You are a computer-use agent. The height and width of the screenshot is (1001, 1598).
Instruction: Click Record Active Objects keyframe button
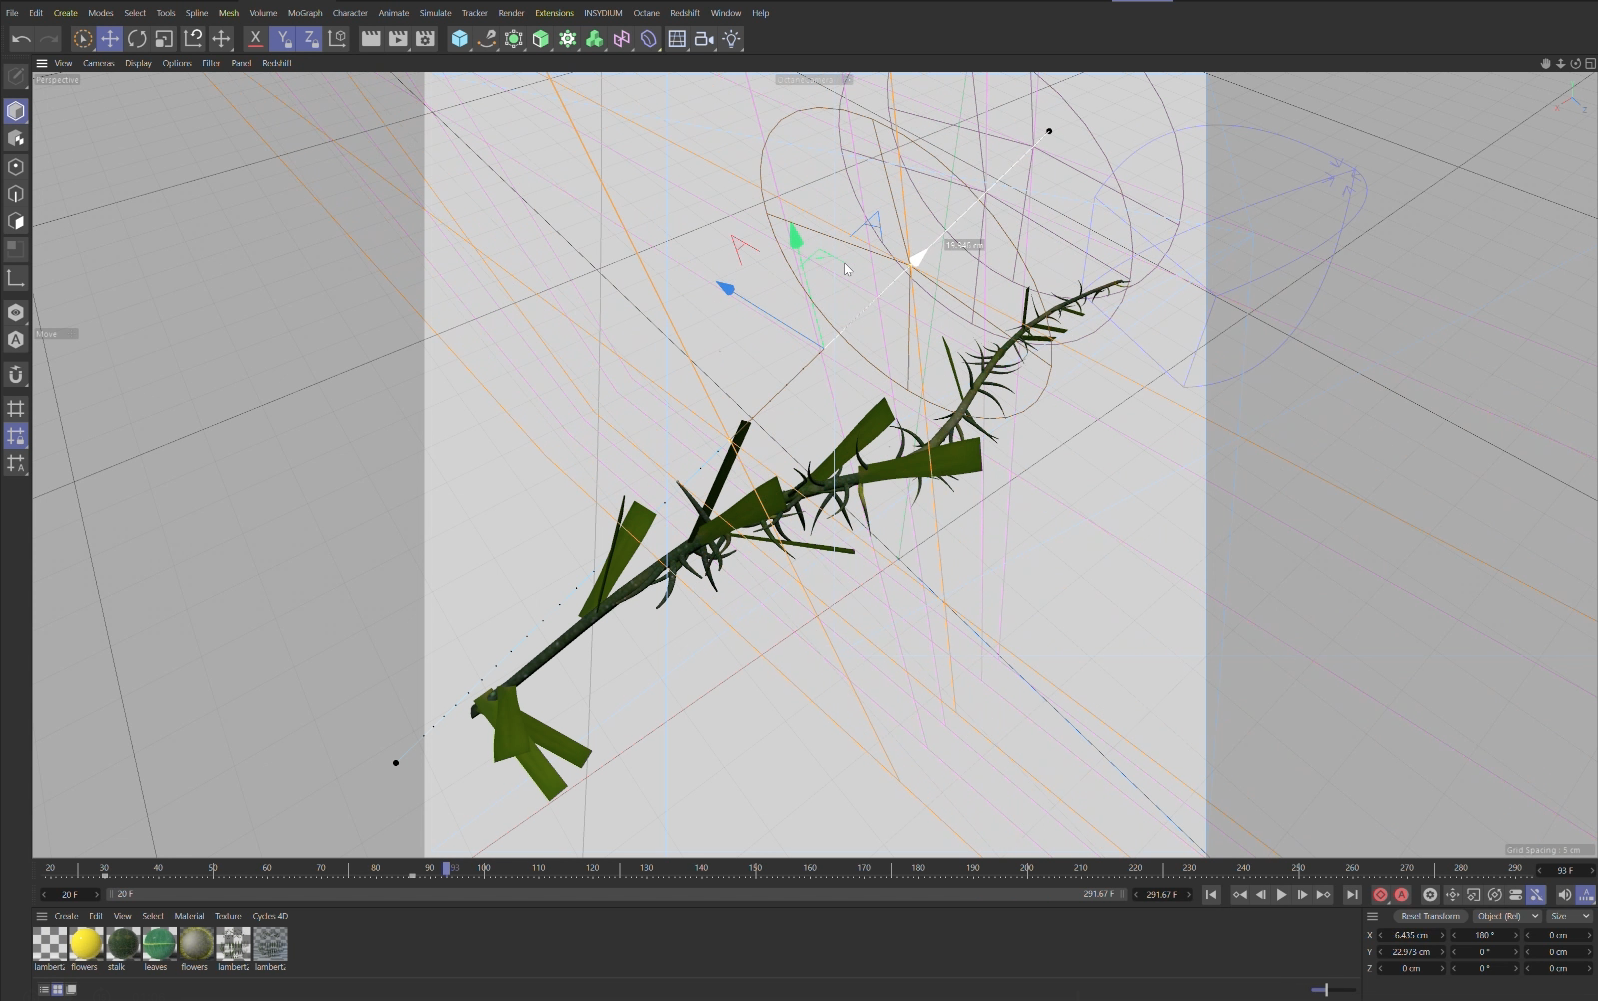click(x=1380, y=895)
